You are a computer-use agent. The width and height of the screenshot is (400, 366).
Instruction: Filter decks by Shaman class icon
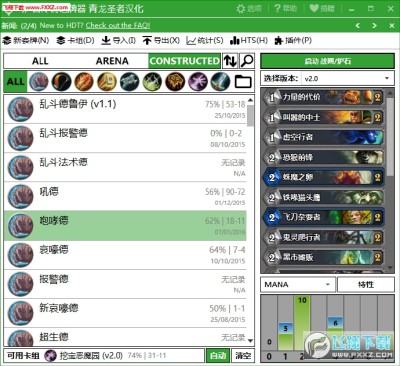coord(175,82)
